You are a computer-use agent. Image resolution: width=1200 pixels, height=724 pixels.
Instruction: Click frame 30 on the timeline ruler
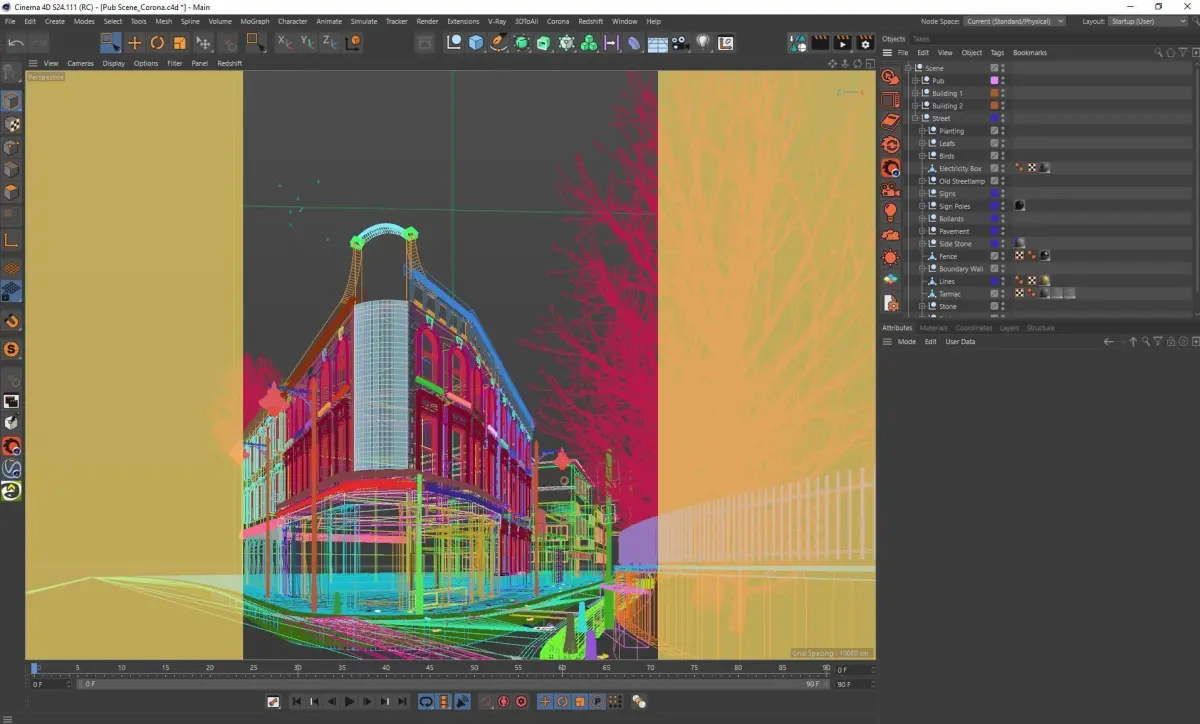298,667
